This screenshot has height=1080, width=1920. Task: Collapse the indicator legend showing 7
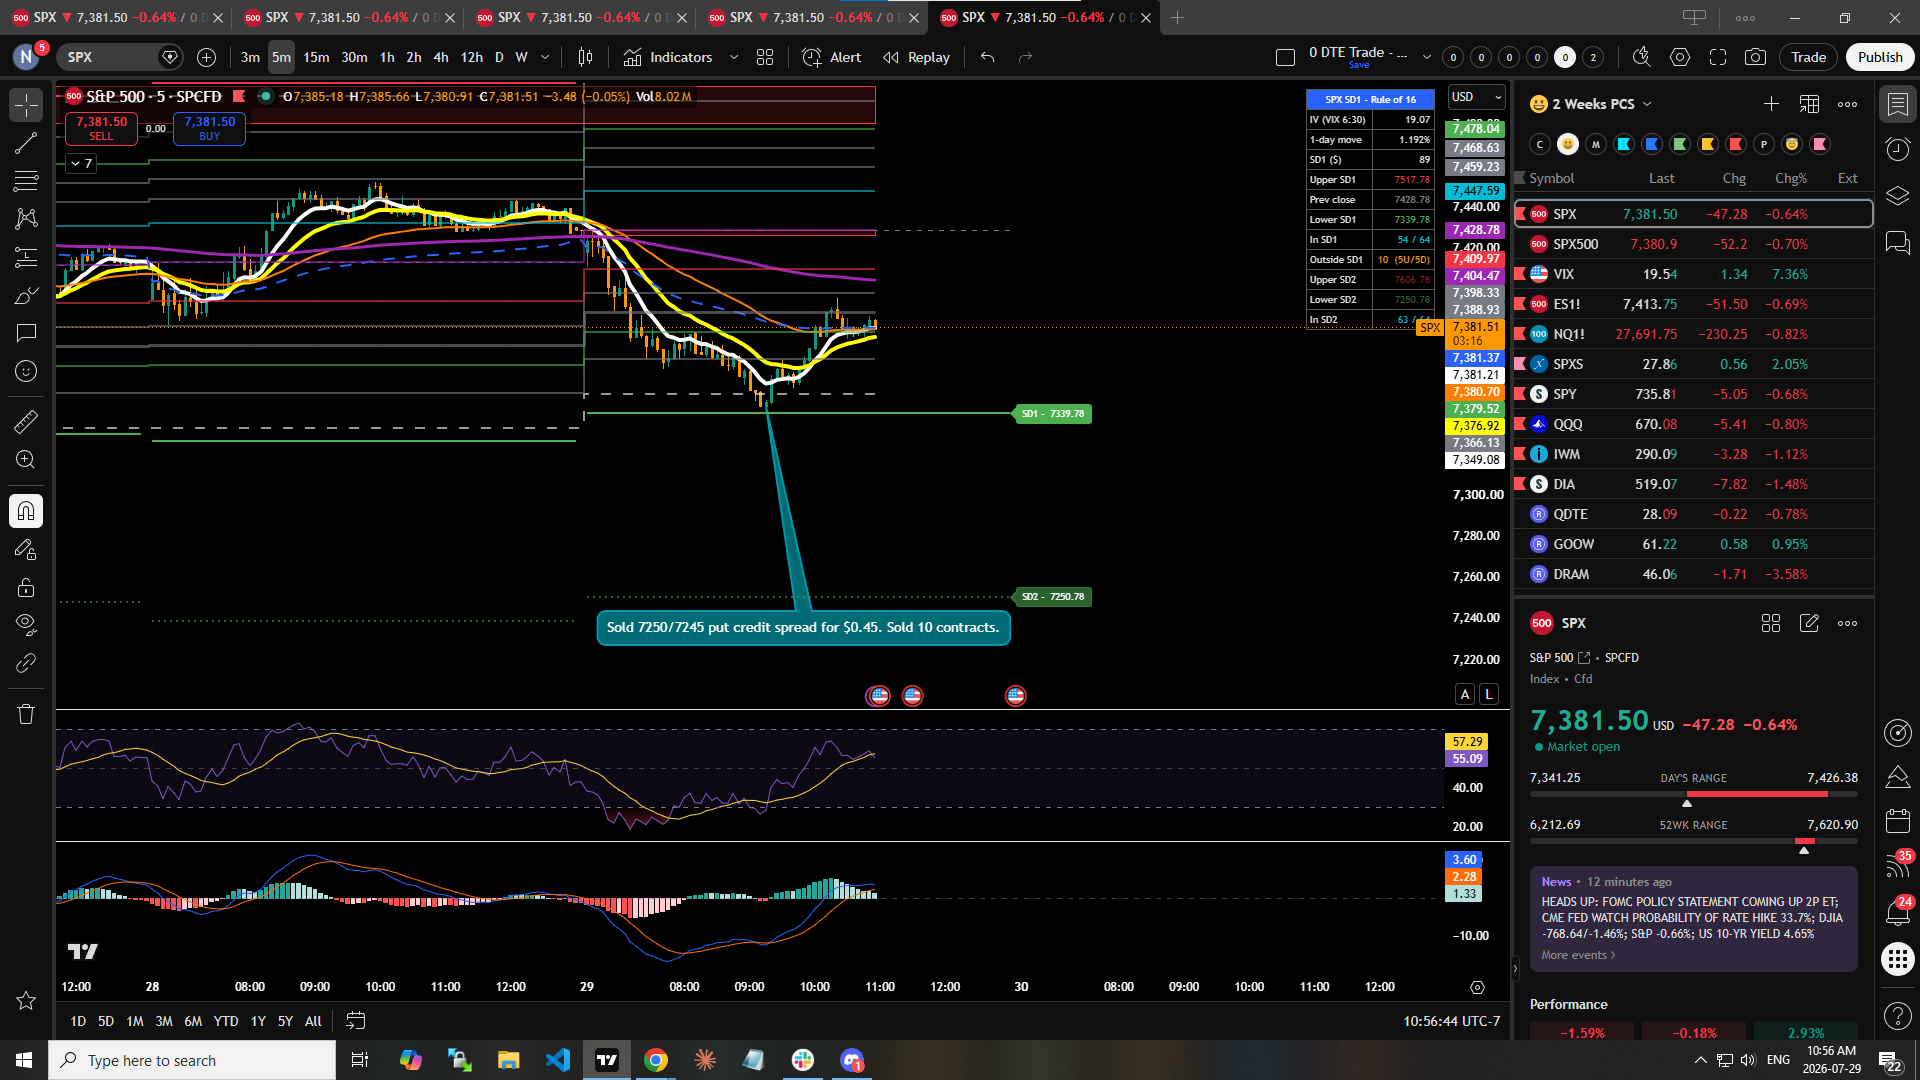click(x=82, y=163)
